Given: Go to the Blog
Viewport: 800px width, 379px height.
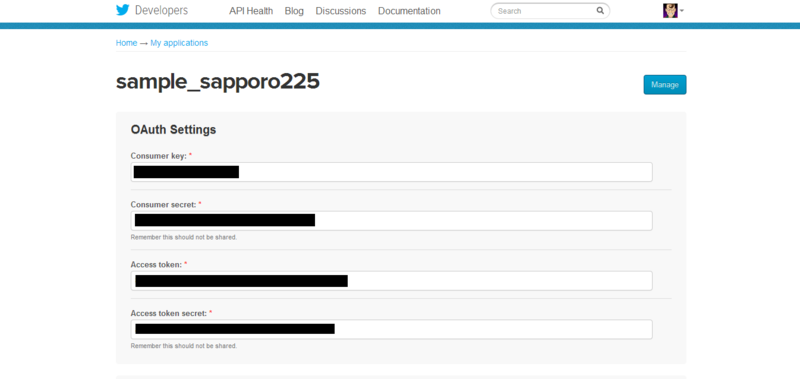Looking at the screenshot, I should click(x=294, y=11).
